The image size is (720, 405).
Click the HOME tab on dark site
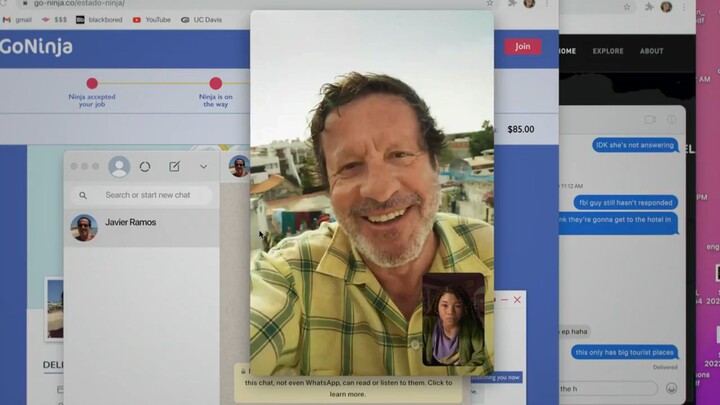568,51
